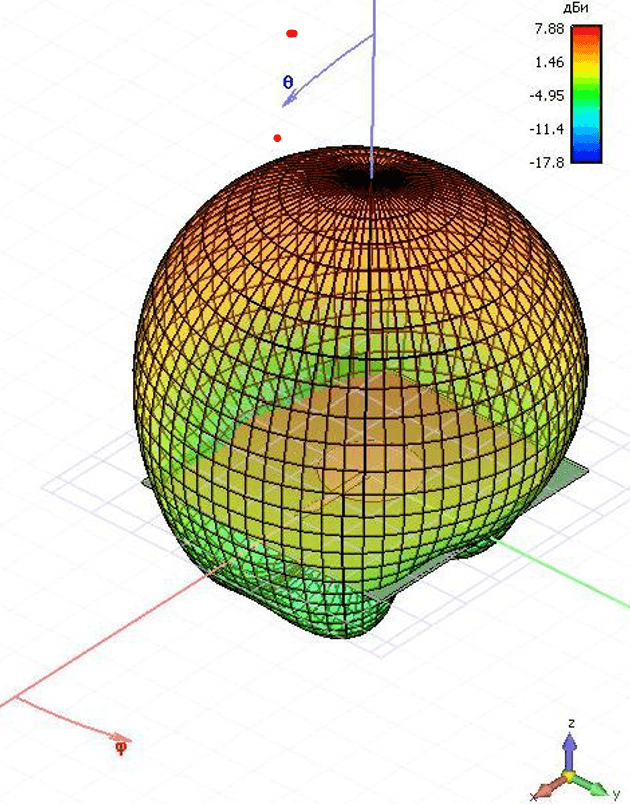Screen dimensions: 630x804
Task: Click the yellow center of the orientation triad
Action: tap(568, 775)
